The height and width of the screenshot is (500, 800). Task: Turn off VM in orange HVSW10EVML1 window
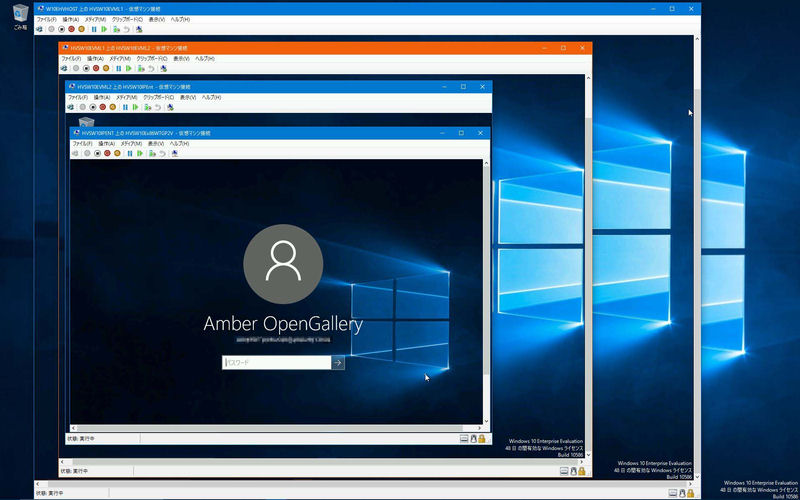[x=86, y=68]
